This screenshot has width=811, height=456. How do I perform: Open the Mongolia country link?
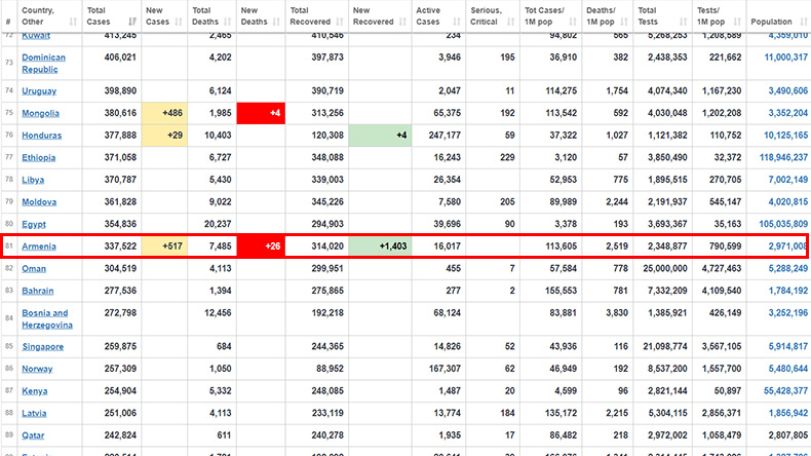[x=40, y=113]
